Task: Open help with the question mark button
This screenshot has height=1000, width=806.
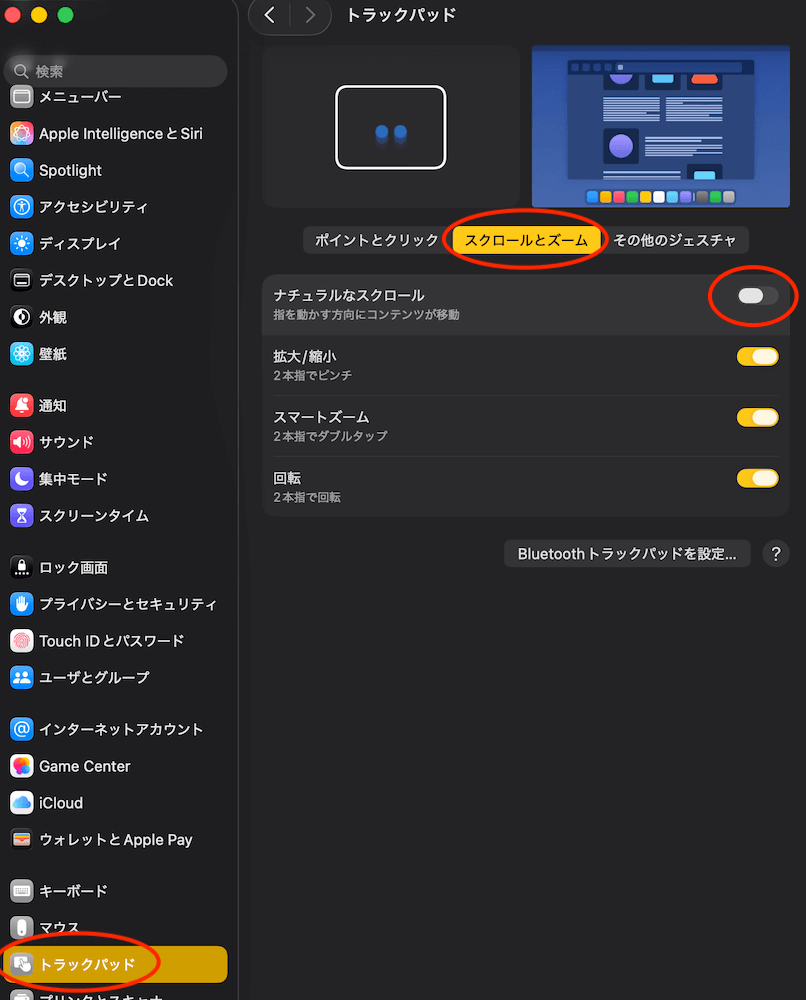Action: point(776,554)
